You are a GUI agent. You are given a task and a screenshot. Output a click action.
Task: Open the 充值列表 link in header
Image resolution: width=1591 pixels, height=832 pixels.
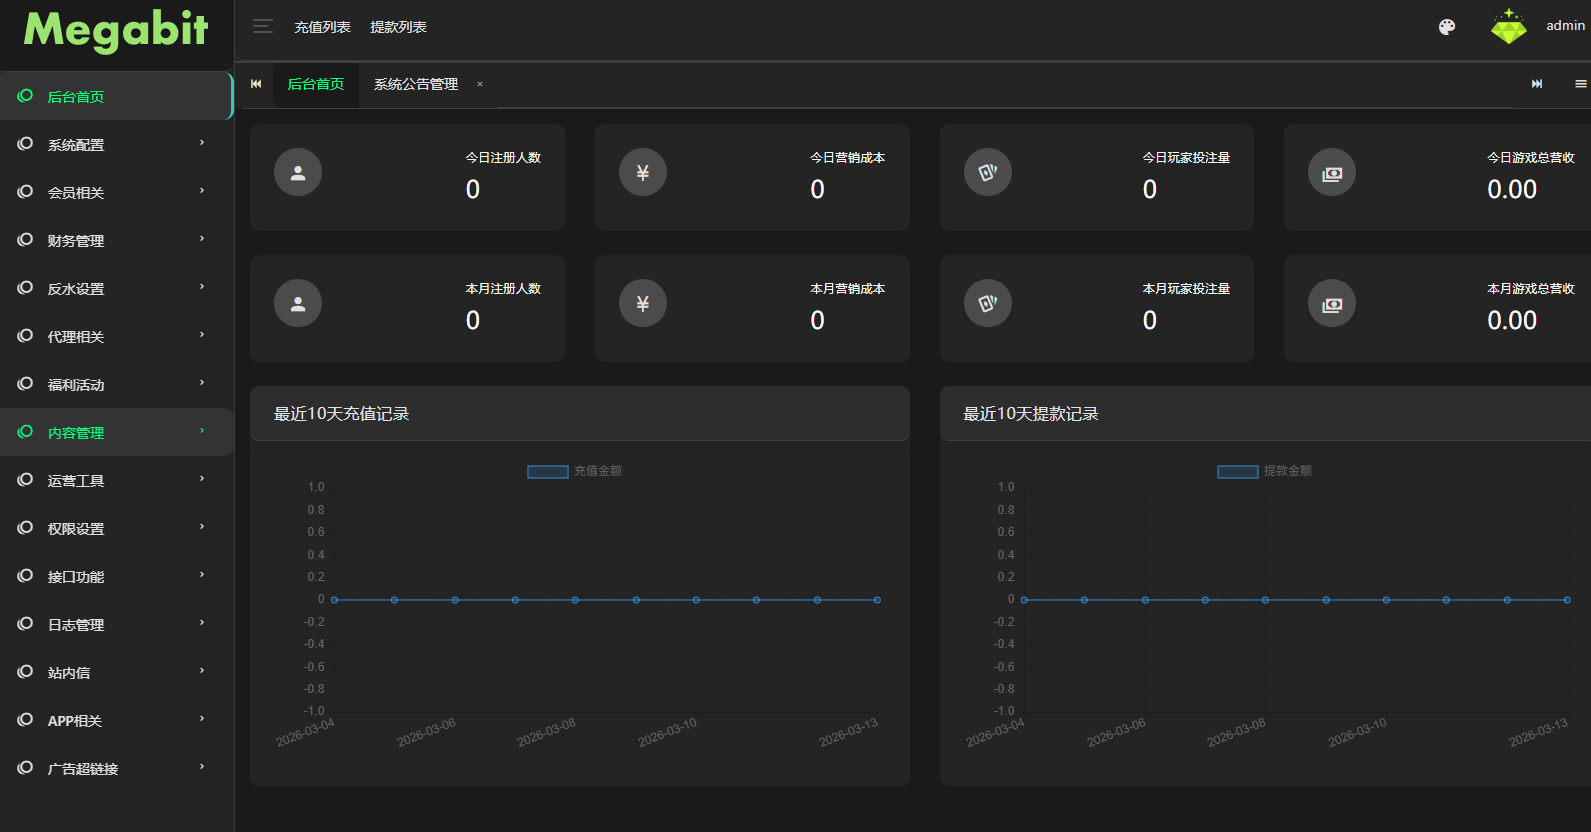pyautogui.click(x=322, y=27)
